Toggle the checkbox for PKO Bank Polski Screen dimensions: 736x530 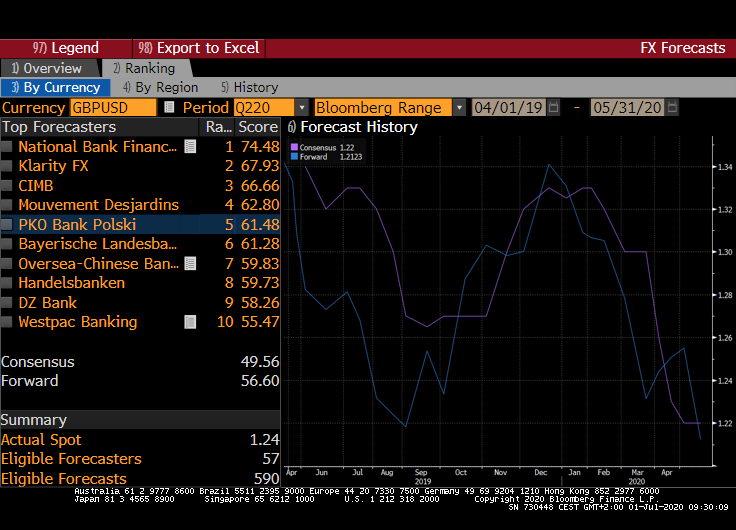pyautogui.click(x=8, y=225)
